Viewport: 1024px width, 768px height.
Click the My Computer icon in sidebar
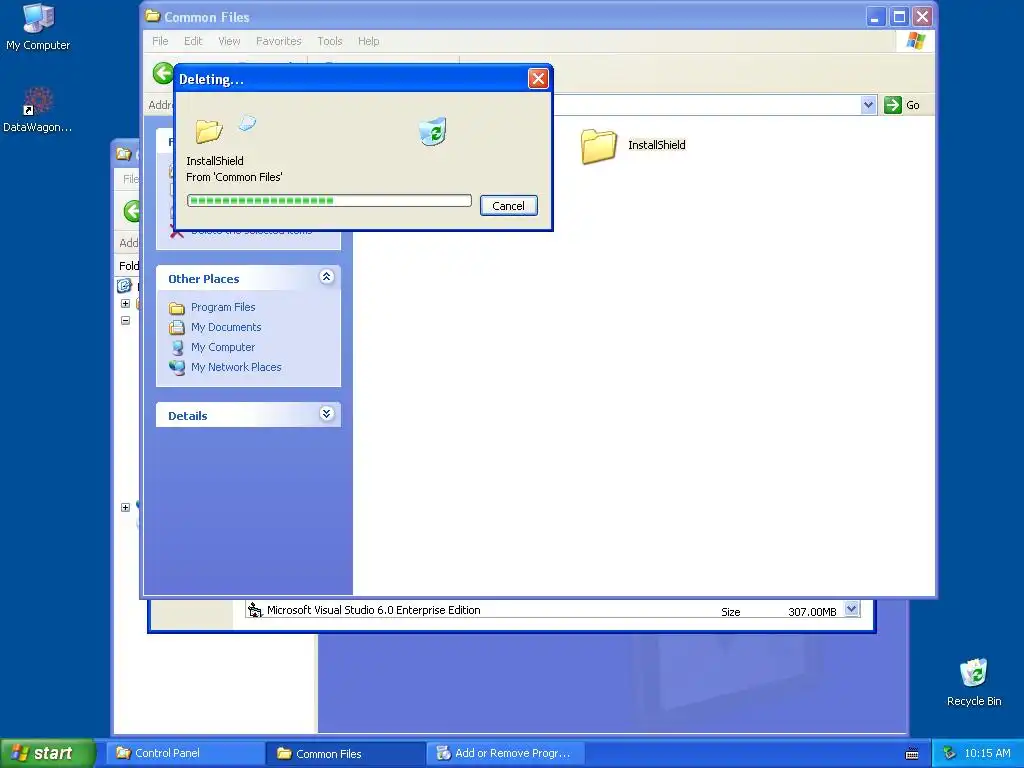177,347
